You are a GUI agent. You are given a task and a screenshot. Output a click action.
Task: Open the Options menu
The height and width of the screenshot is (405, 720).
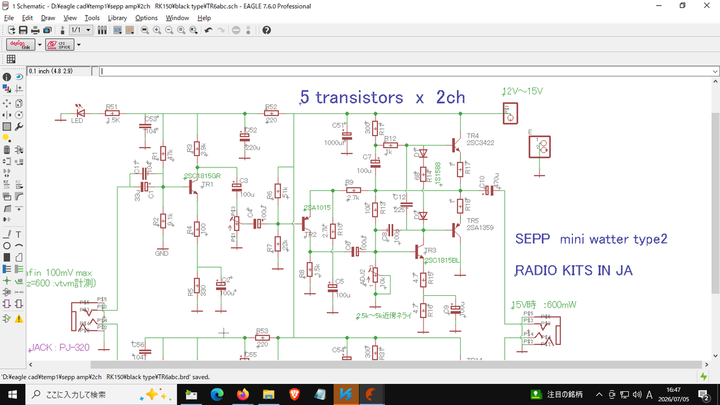(x=146, y=18)
